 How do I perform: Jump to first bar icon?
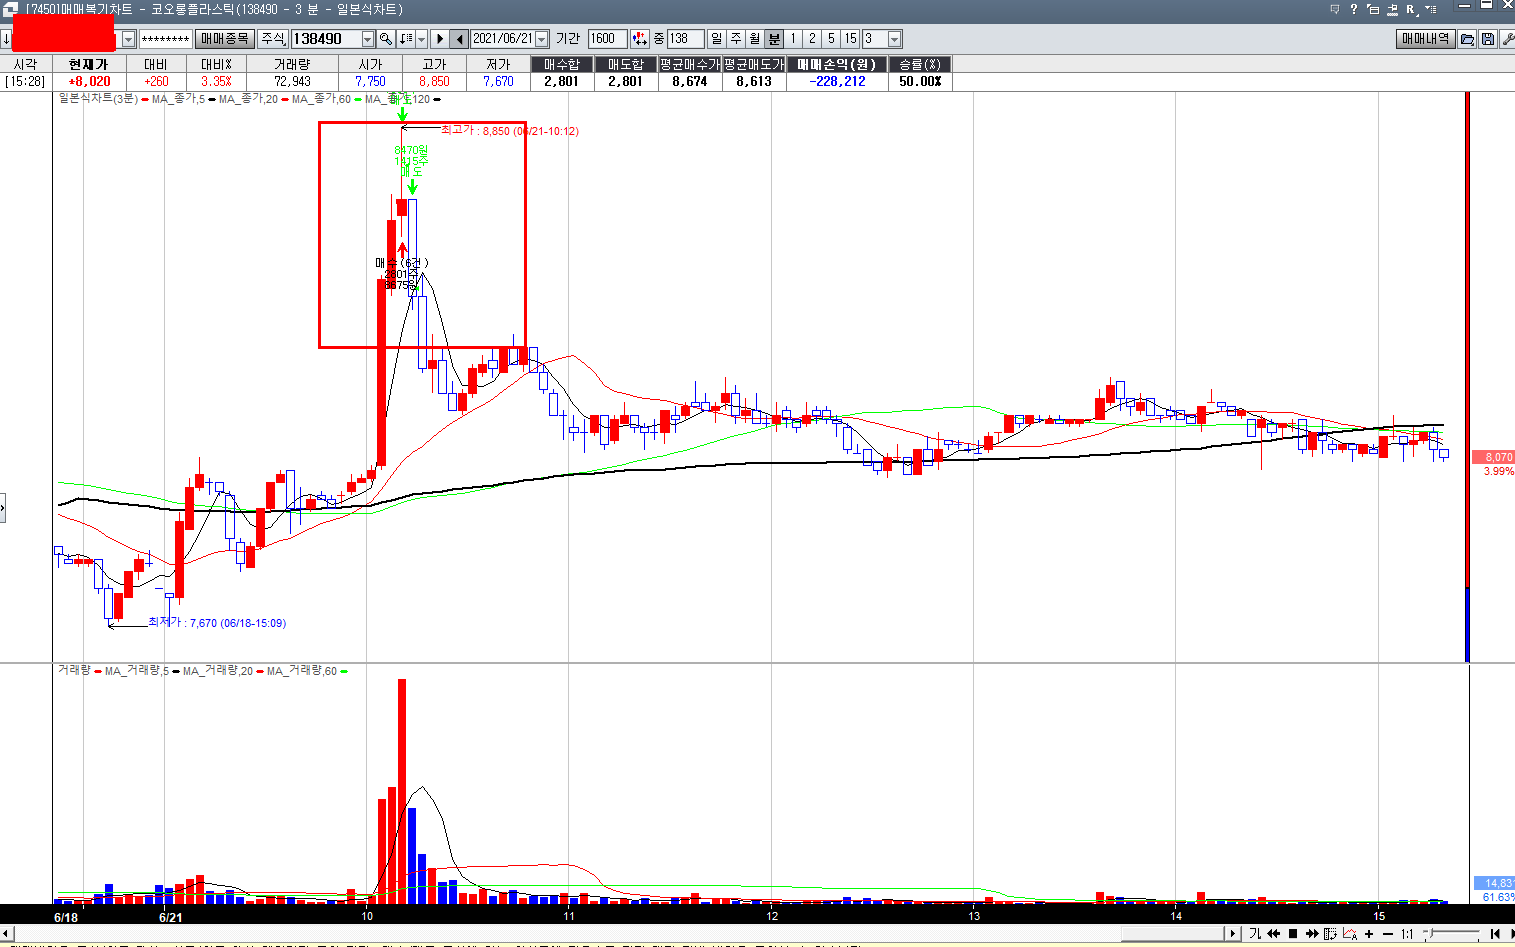click(x=1495, y=934)
